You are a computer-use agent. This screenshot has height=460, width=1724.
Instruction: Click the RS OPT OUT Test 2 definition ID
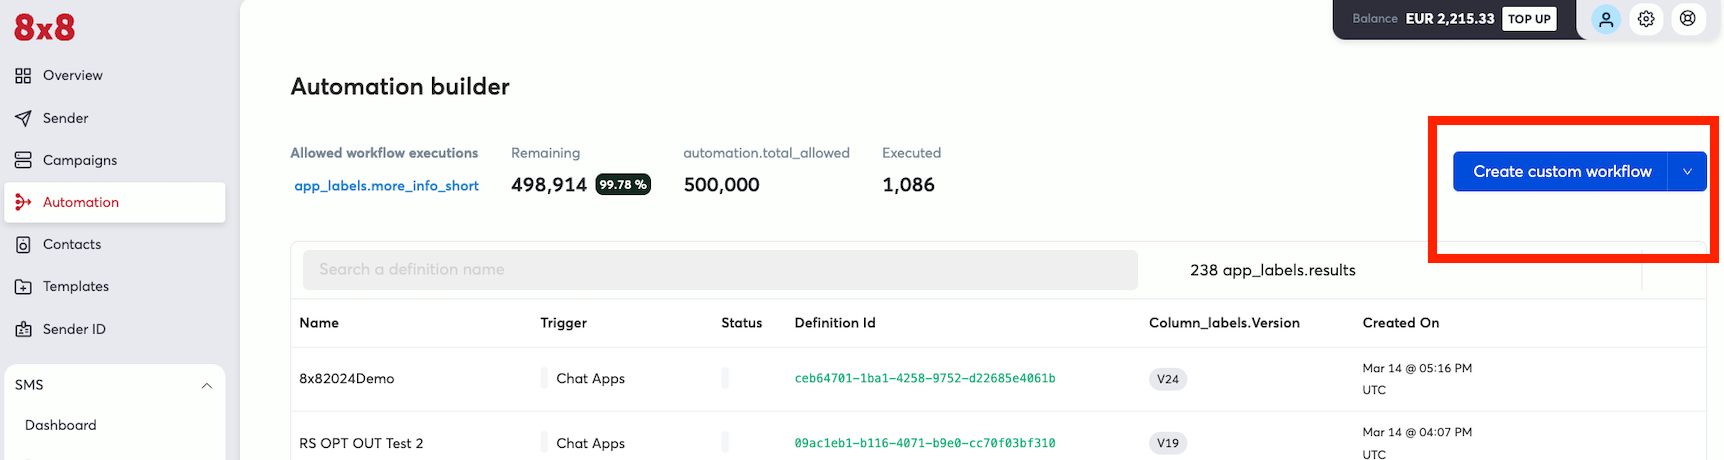pos(924,443)
